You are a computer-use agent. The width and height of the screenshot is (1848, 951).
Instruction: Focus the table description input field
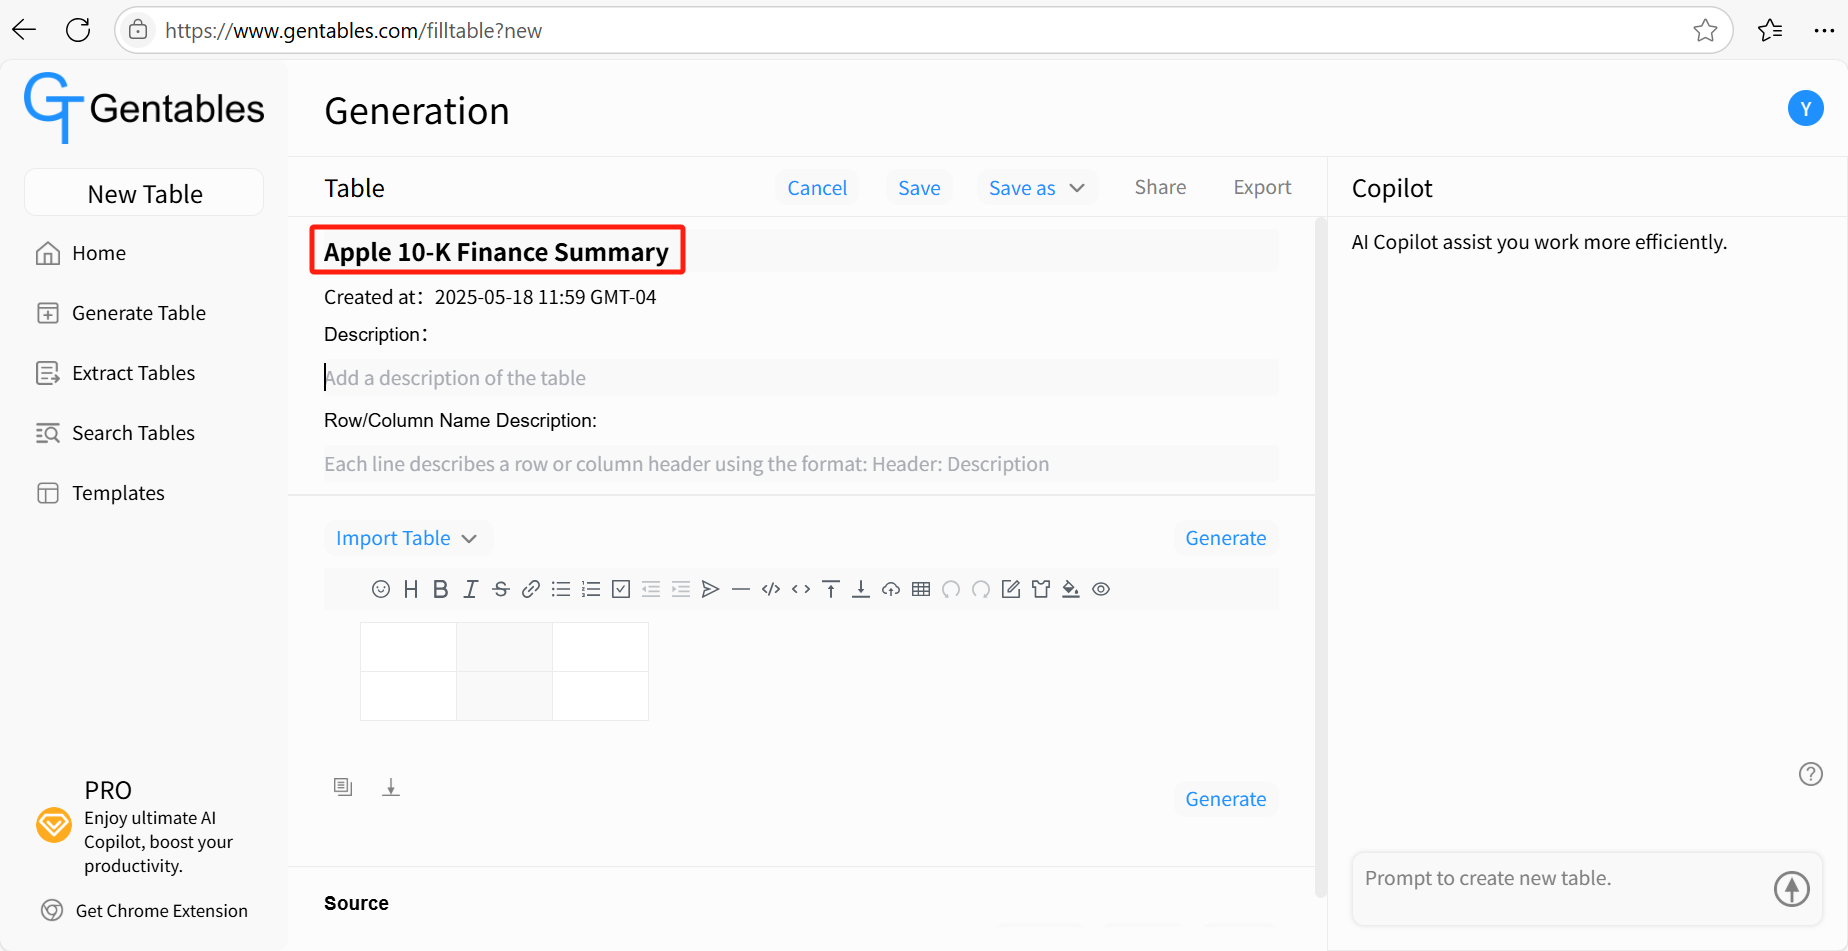pos(800,378)
